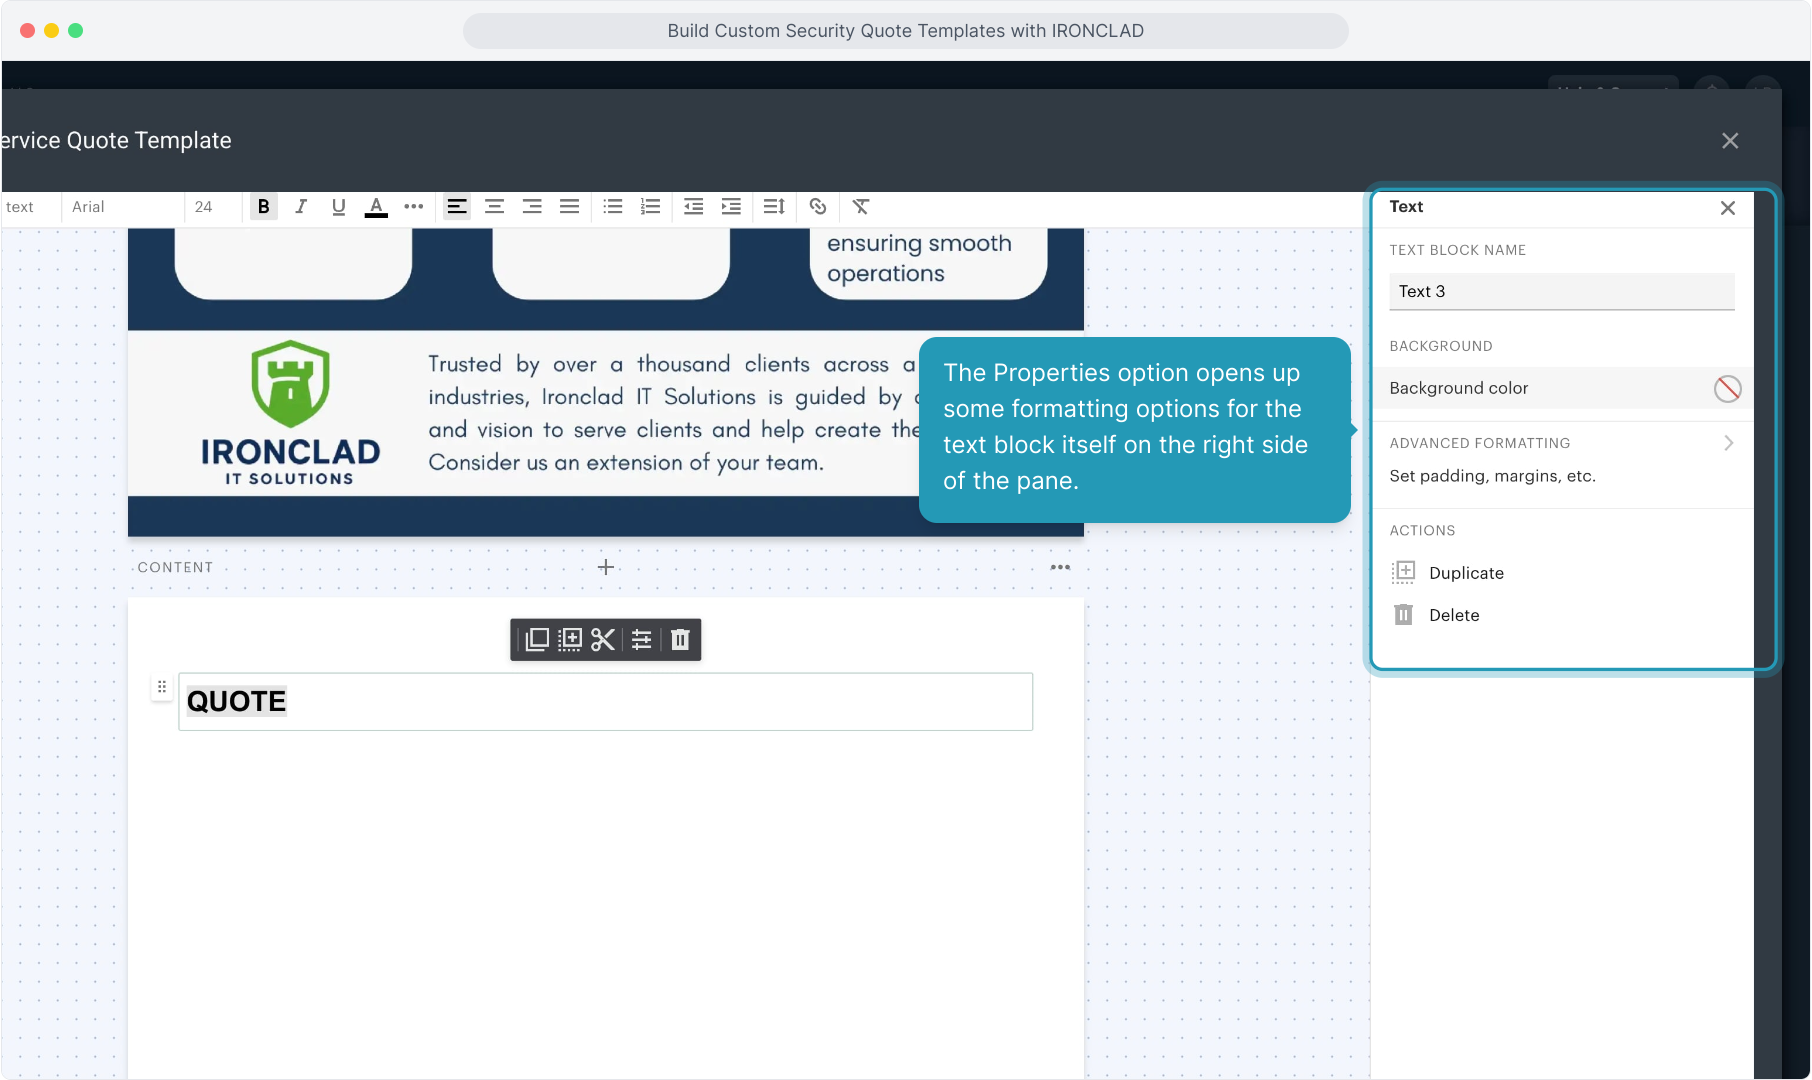The image size is (1812, 1080).
Task: Justify the text
Action: 570,207
